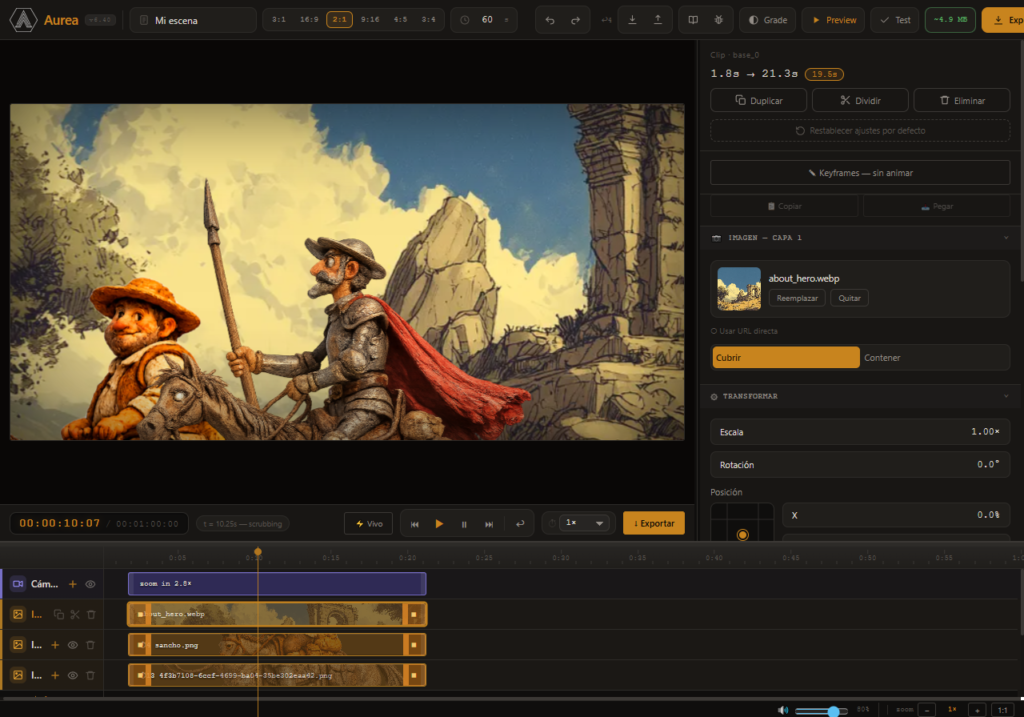The height and width of the screenshot is (717, 1024).
Task: Open the Keyframes sin animar toggle
Action: 860,173
